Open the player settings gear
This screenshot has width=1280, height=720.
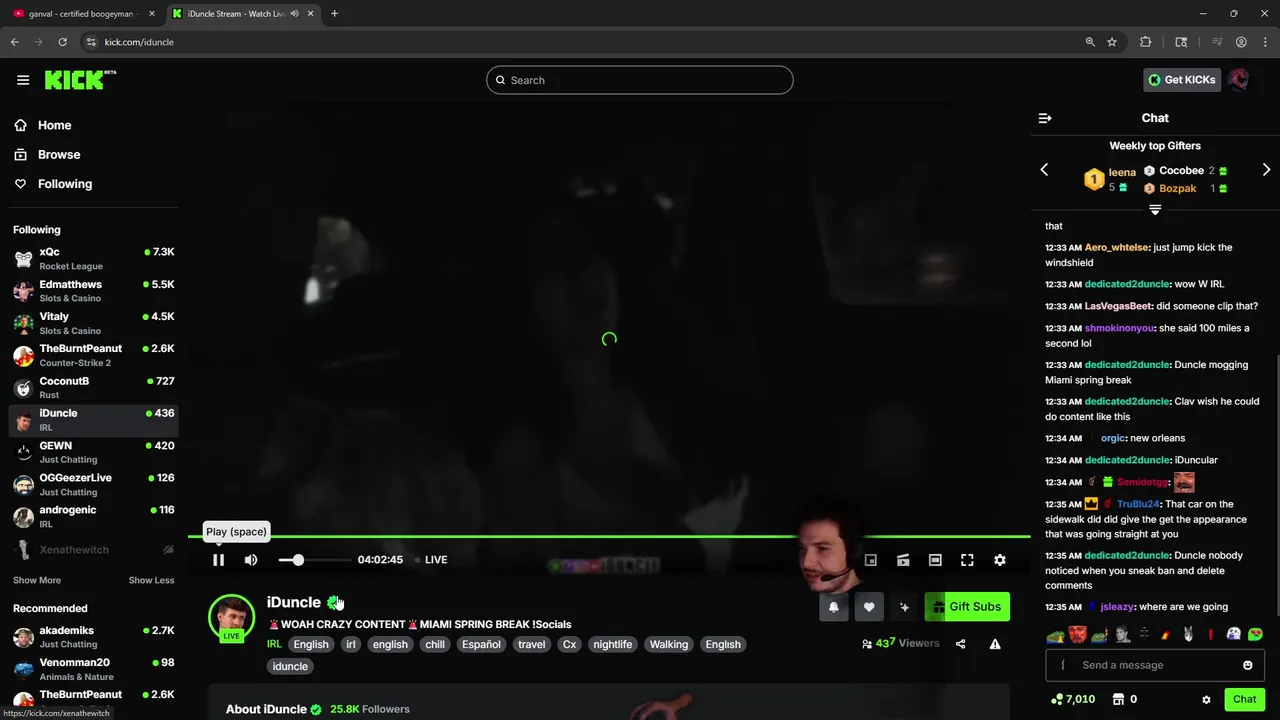point(999,560)
